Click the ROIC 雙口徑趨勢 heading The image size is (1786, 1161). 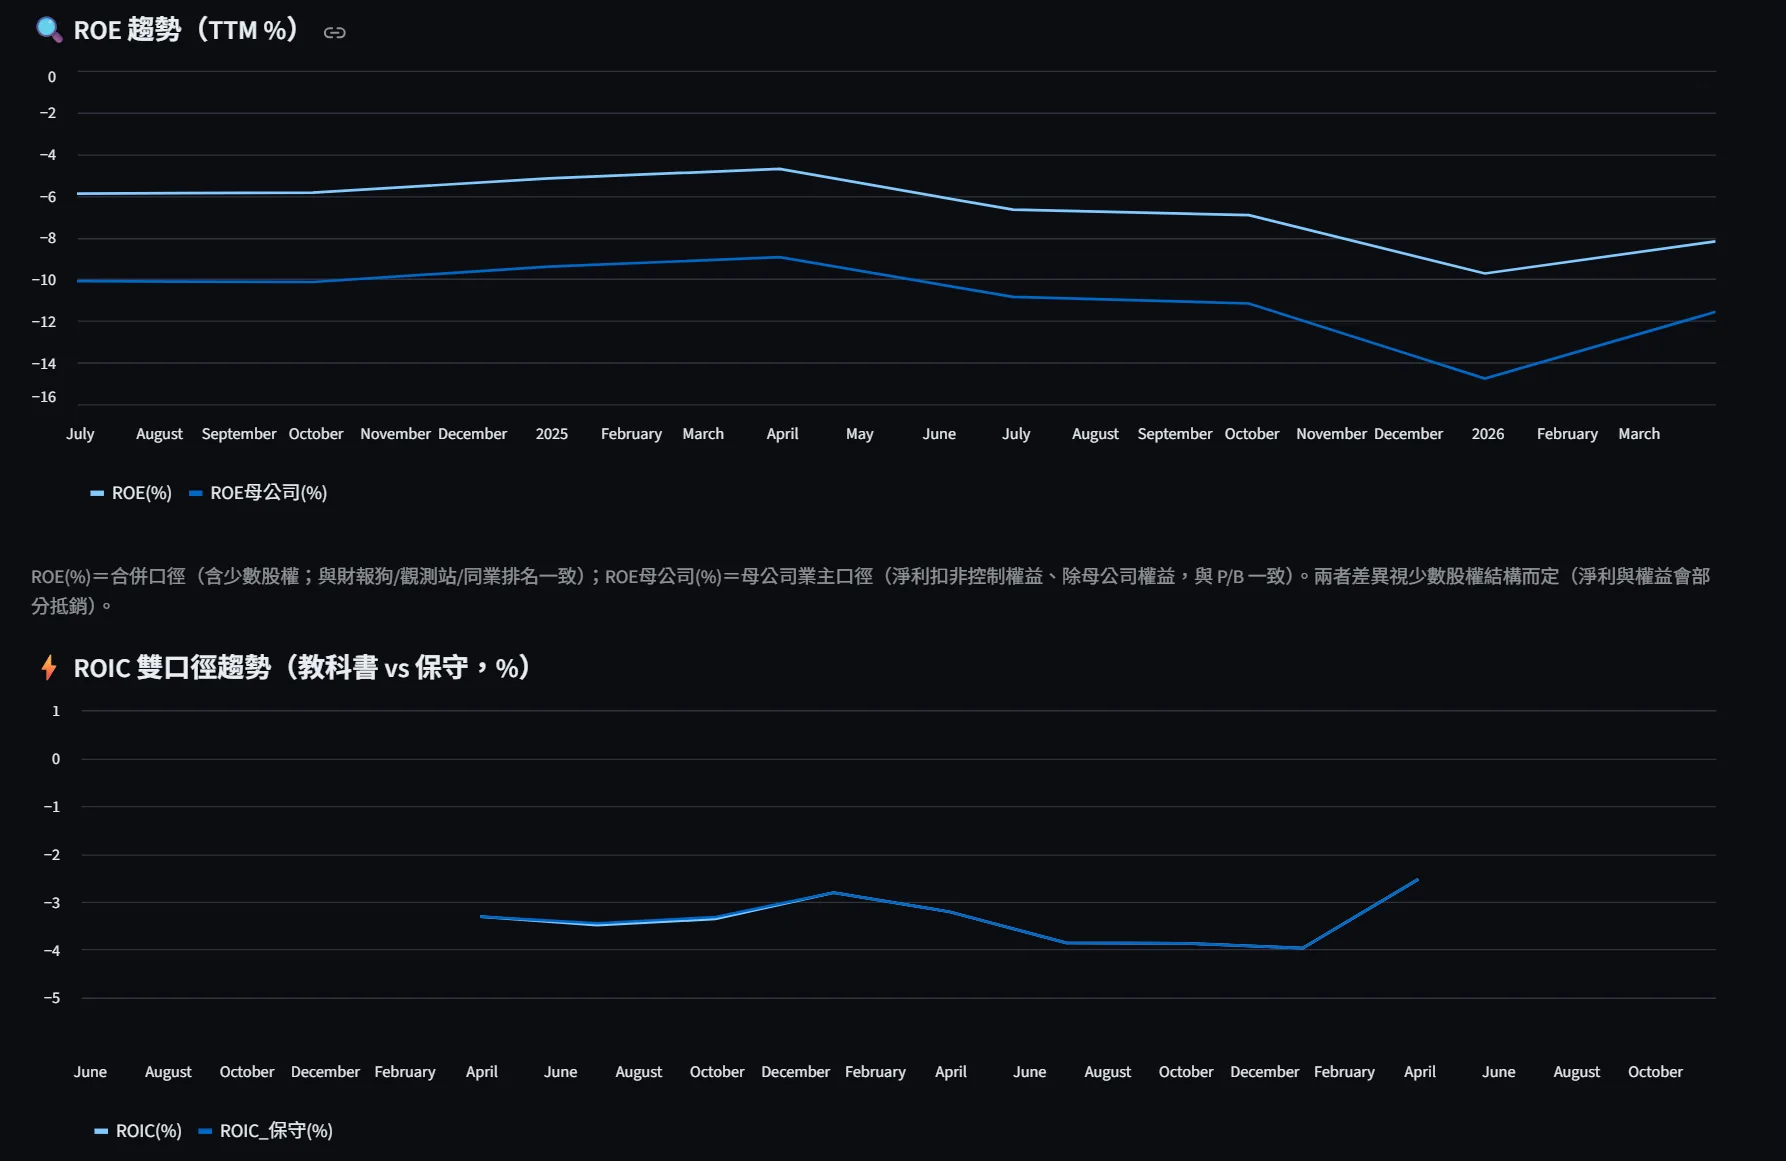point(302,667)
